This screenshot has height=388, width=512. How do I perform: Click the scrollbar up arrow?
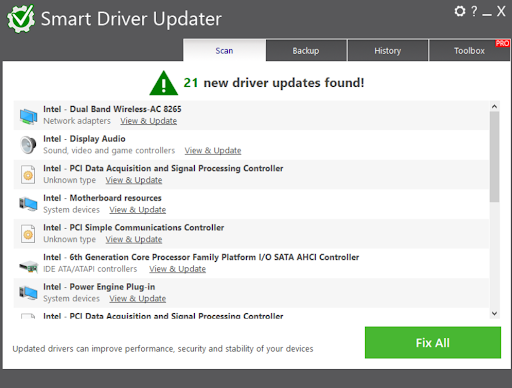click(x=494, y=106)
